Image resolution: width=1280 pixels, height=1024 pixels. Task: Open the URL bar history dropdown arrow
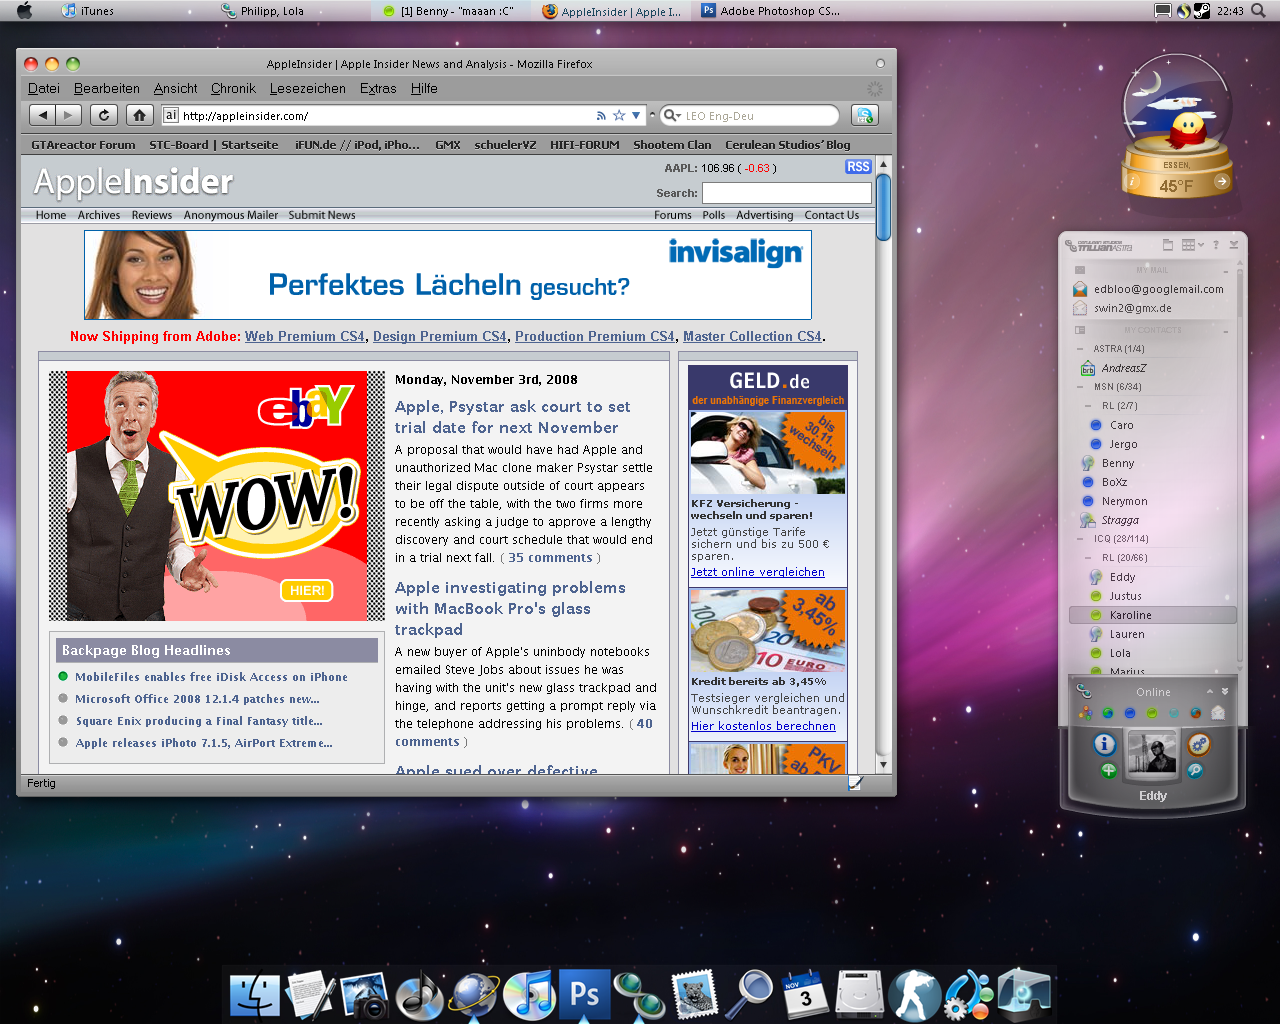(636, 115)
